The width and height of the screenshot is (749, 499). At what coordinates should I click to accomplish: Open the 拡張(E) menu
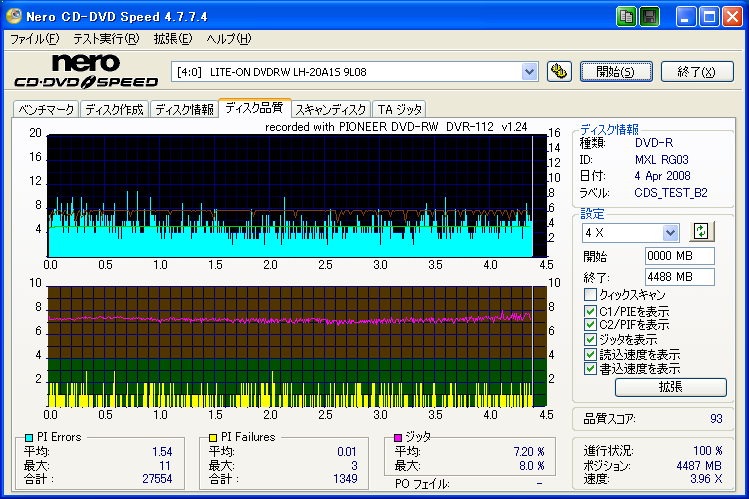173,39
